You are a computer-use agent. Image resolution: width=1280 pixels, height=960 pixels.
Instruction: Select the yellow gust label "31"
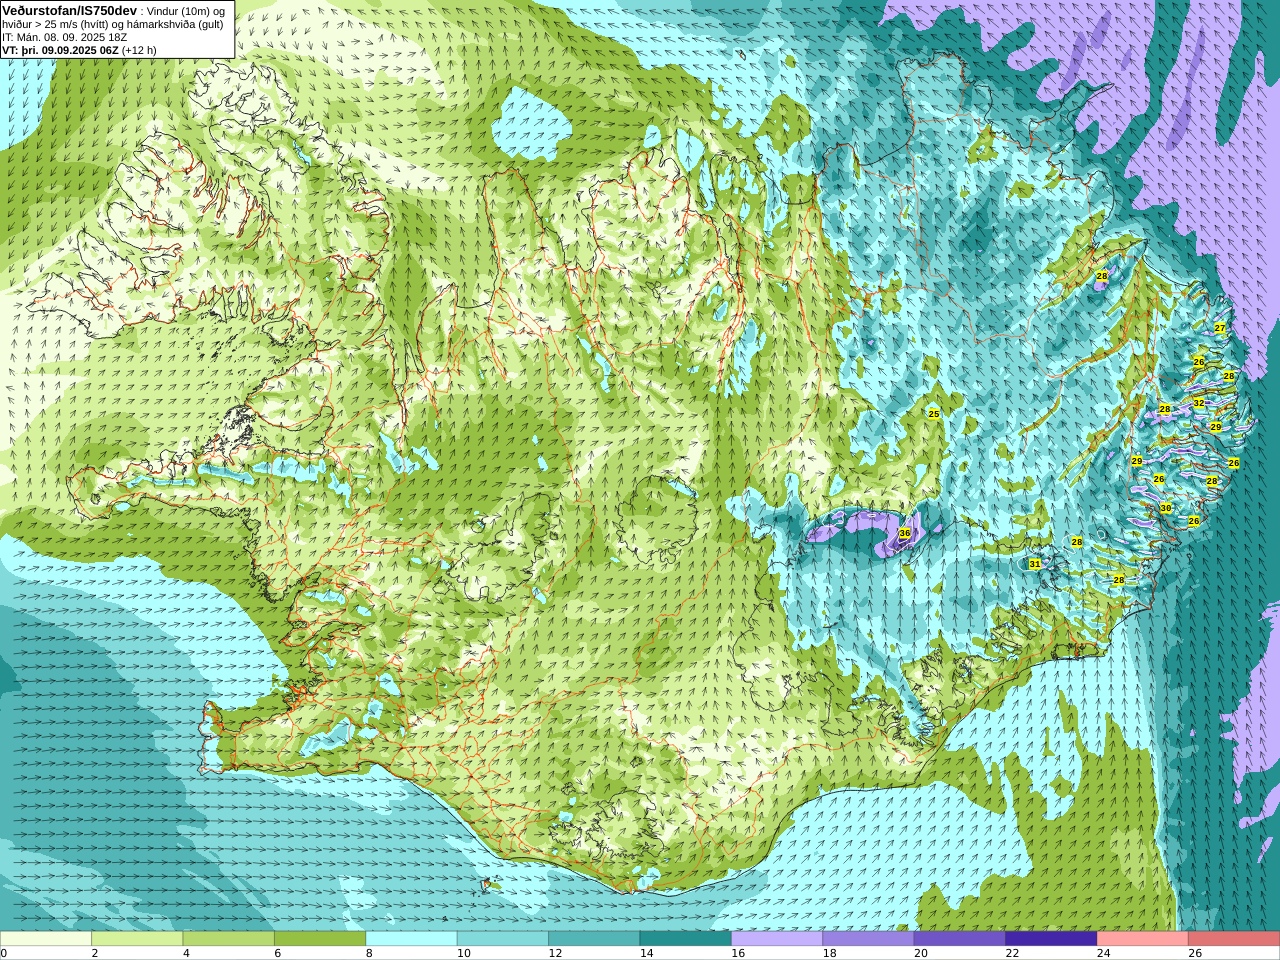click(x=1035, y=565)
